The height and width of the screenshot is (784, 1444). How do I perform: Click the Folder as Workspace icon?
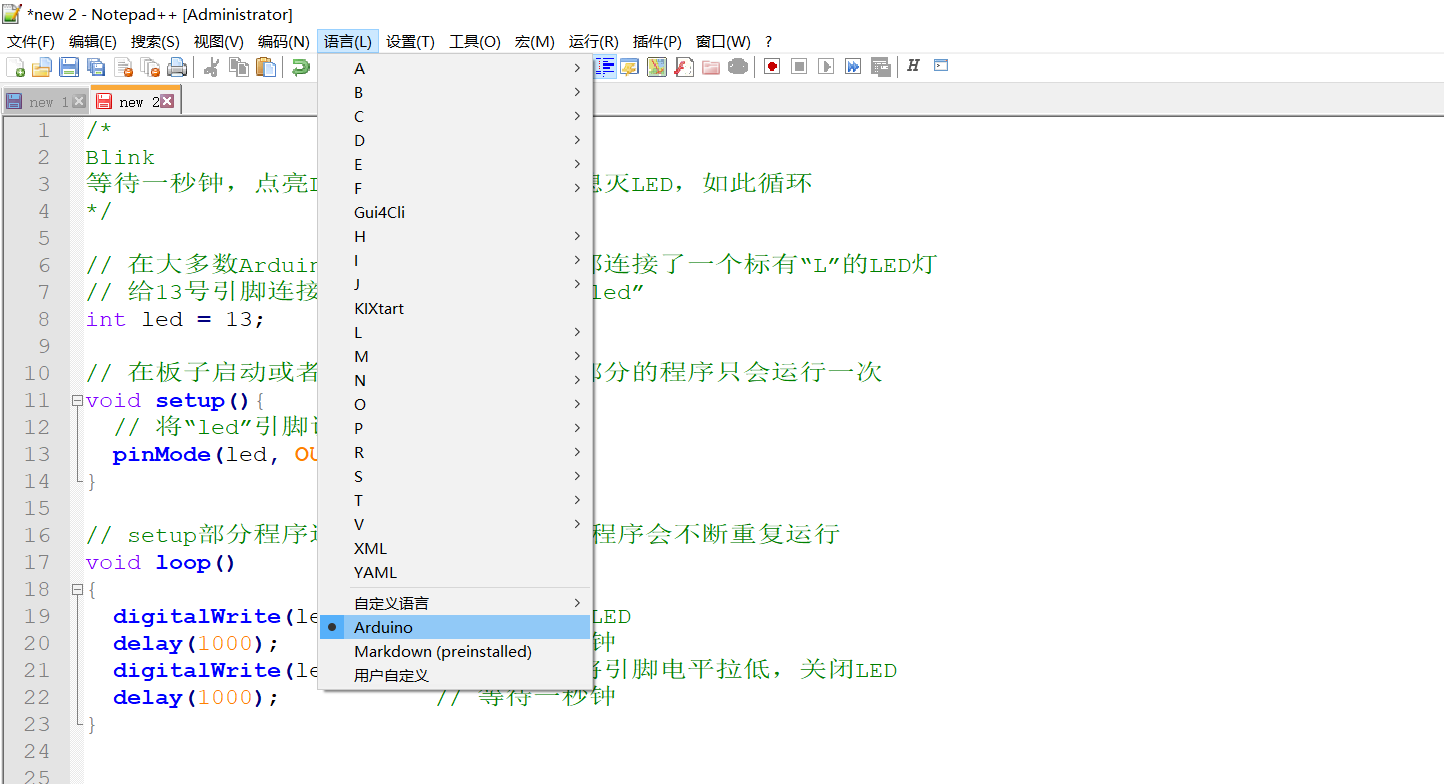[x=711, y=67]
